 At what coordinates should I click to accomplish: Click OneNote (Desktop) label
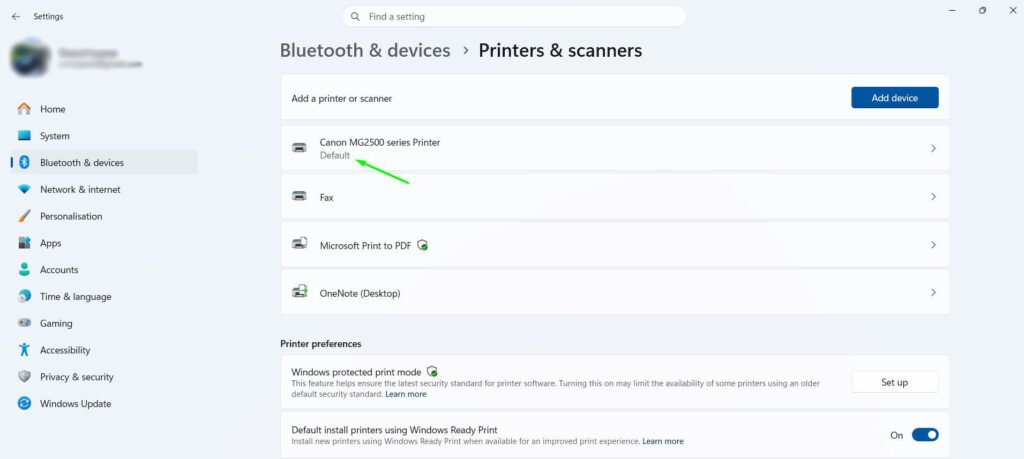(360, 293)
